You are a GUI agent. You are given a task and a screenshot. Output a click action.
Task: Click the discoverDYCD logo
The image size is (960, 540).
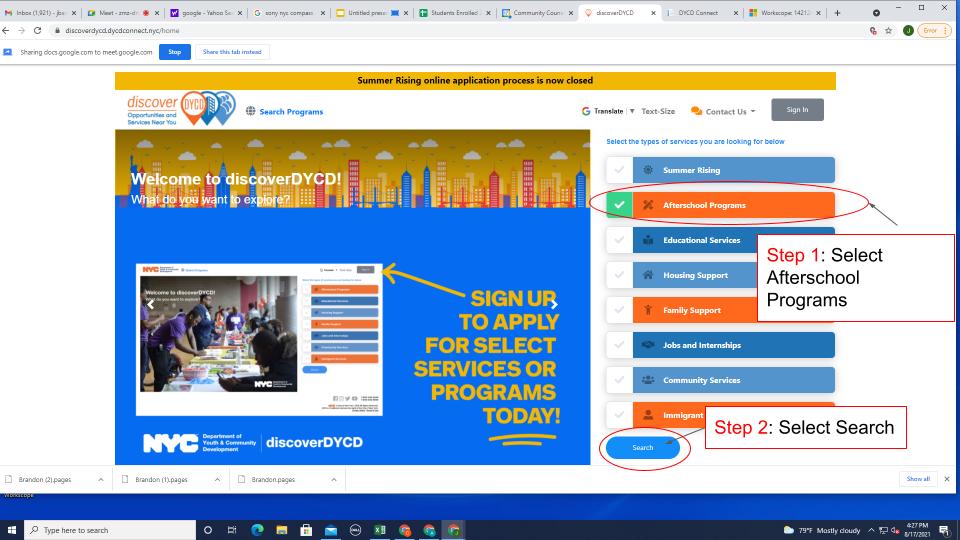coord(181,108)
